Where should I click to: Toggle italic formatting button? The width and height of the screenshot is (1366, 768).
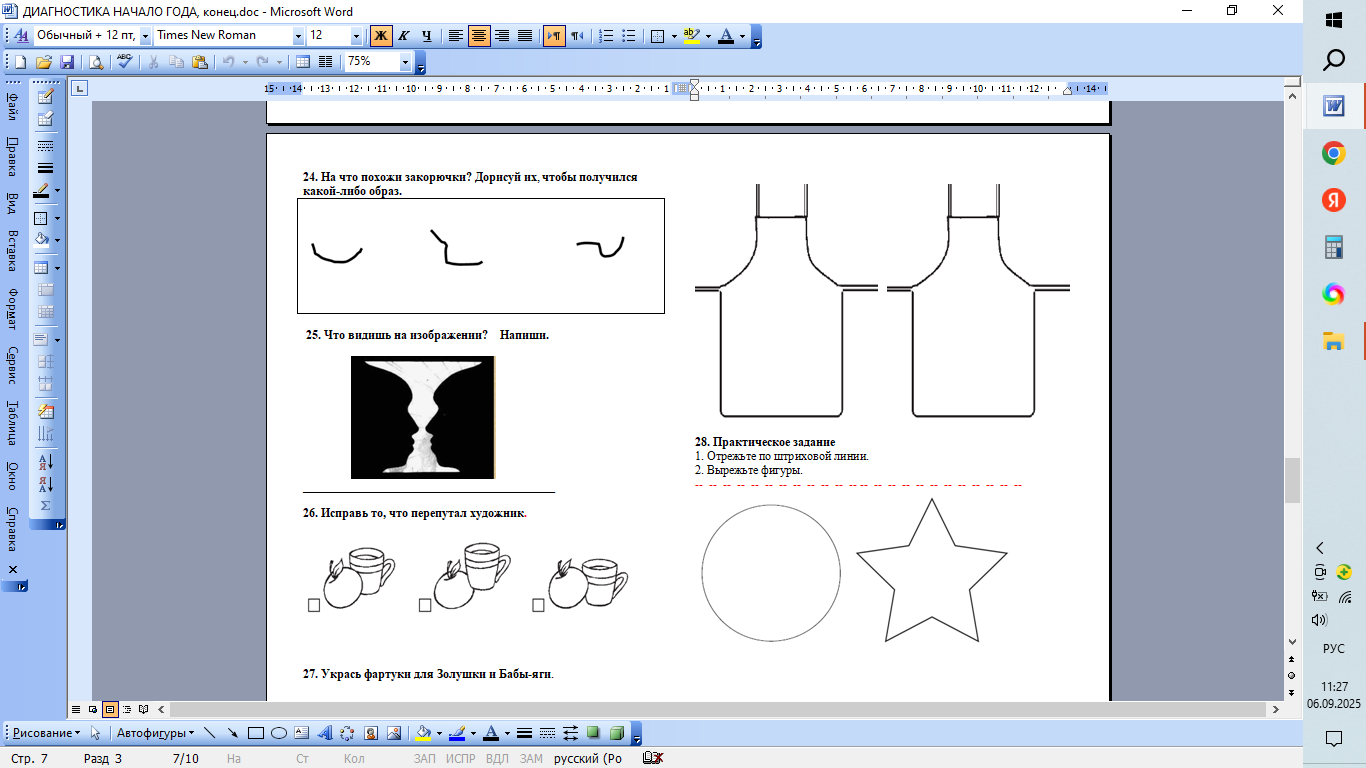404,36
